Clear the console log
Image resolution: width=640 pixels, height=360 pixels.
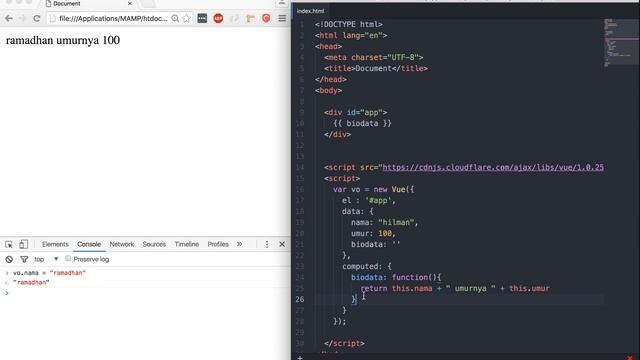click(x=9, y=259)
